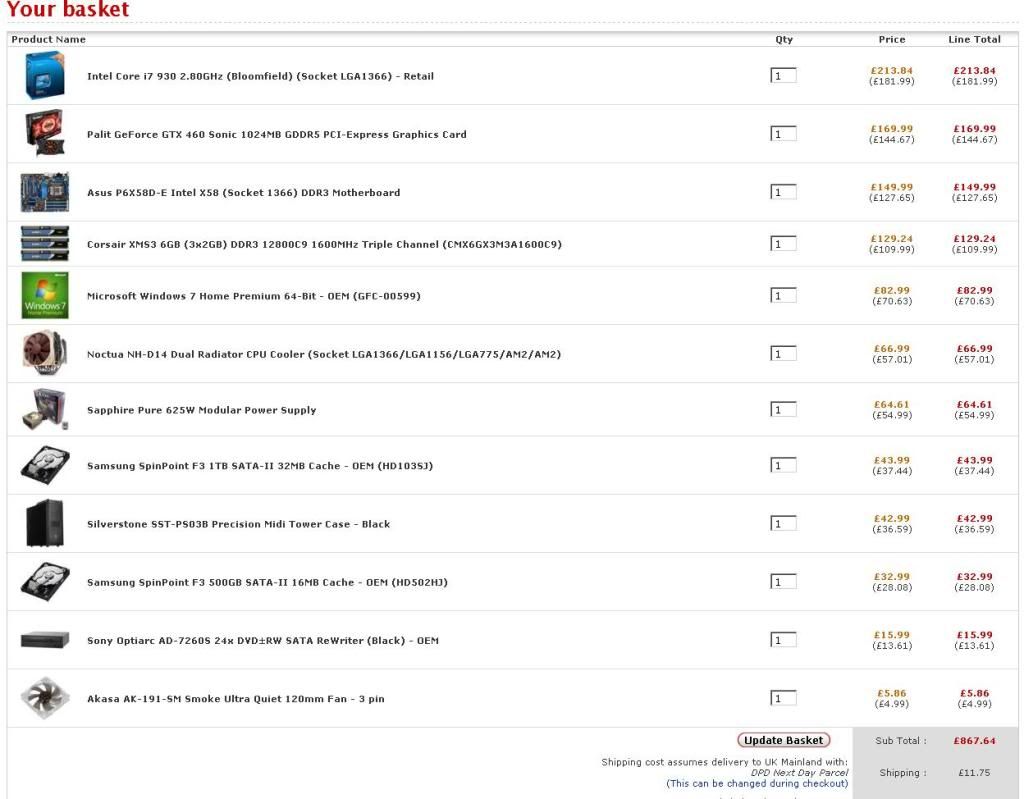Viewport: 1024px width, 799px height.
Task: Click the Silverstone tower case thumbnail
Action: point(44,523)
